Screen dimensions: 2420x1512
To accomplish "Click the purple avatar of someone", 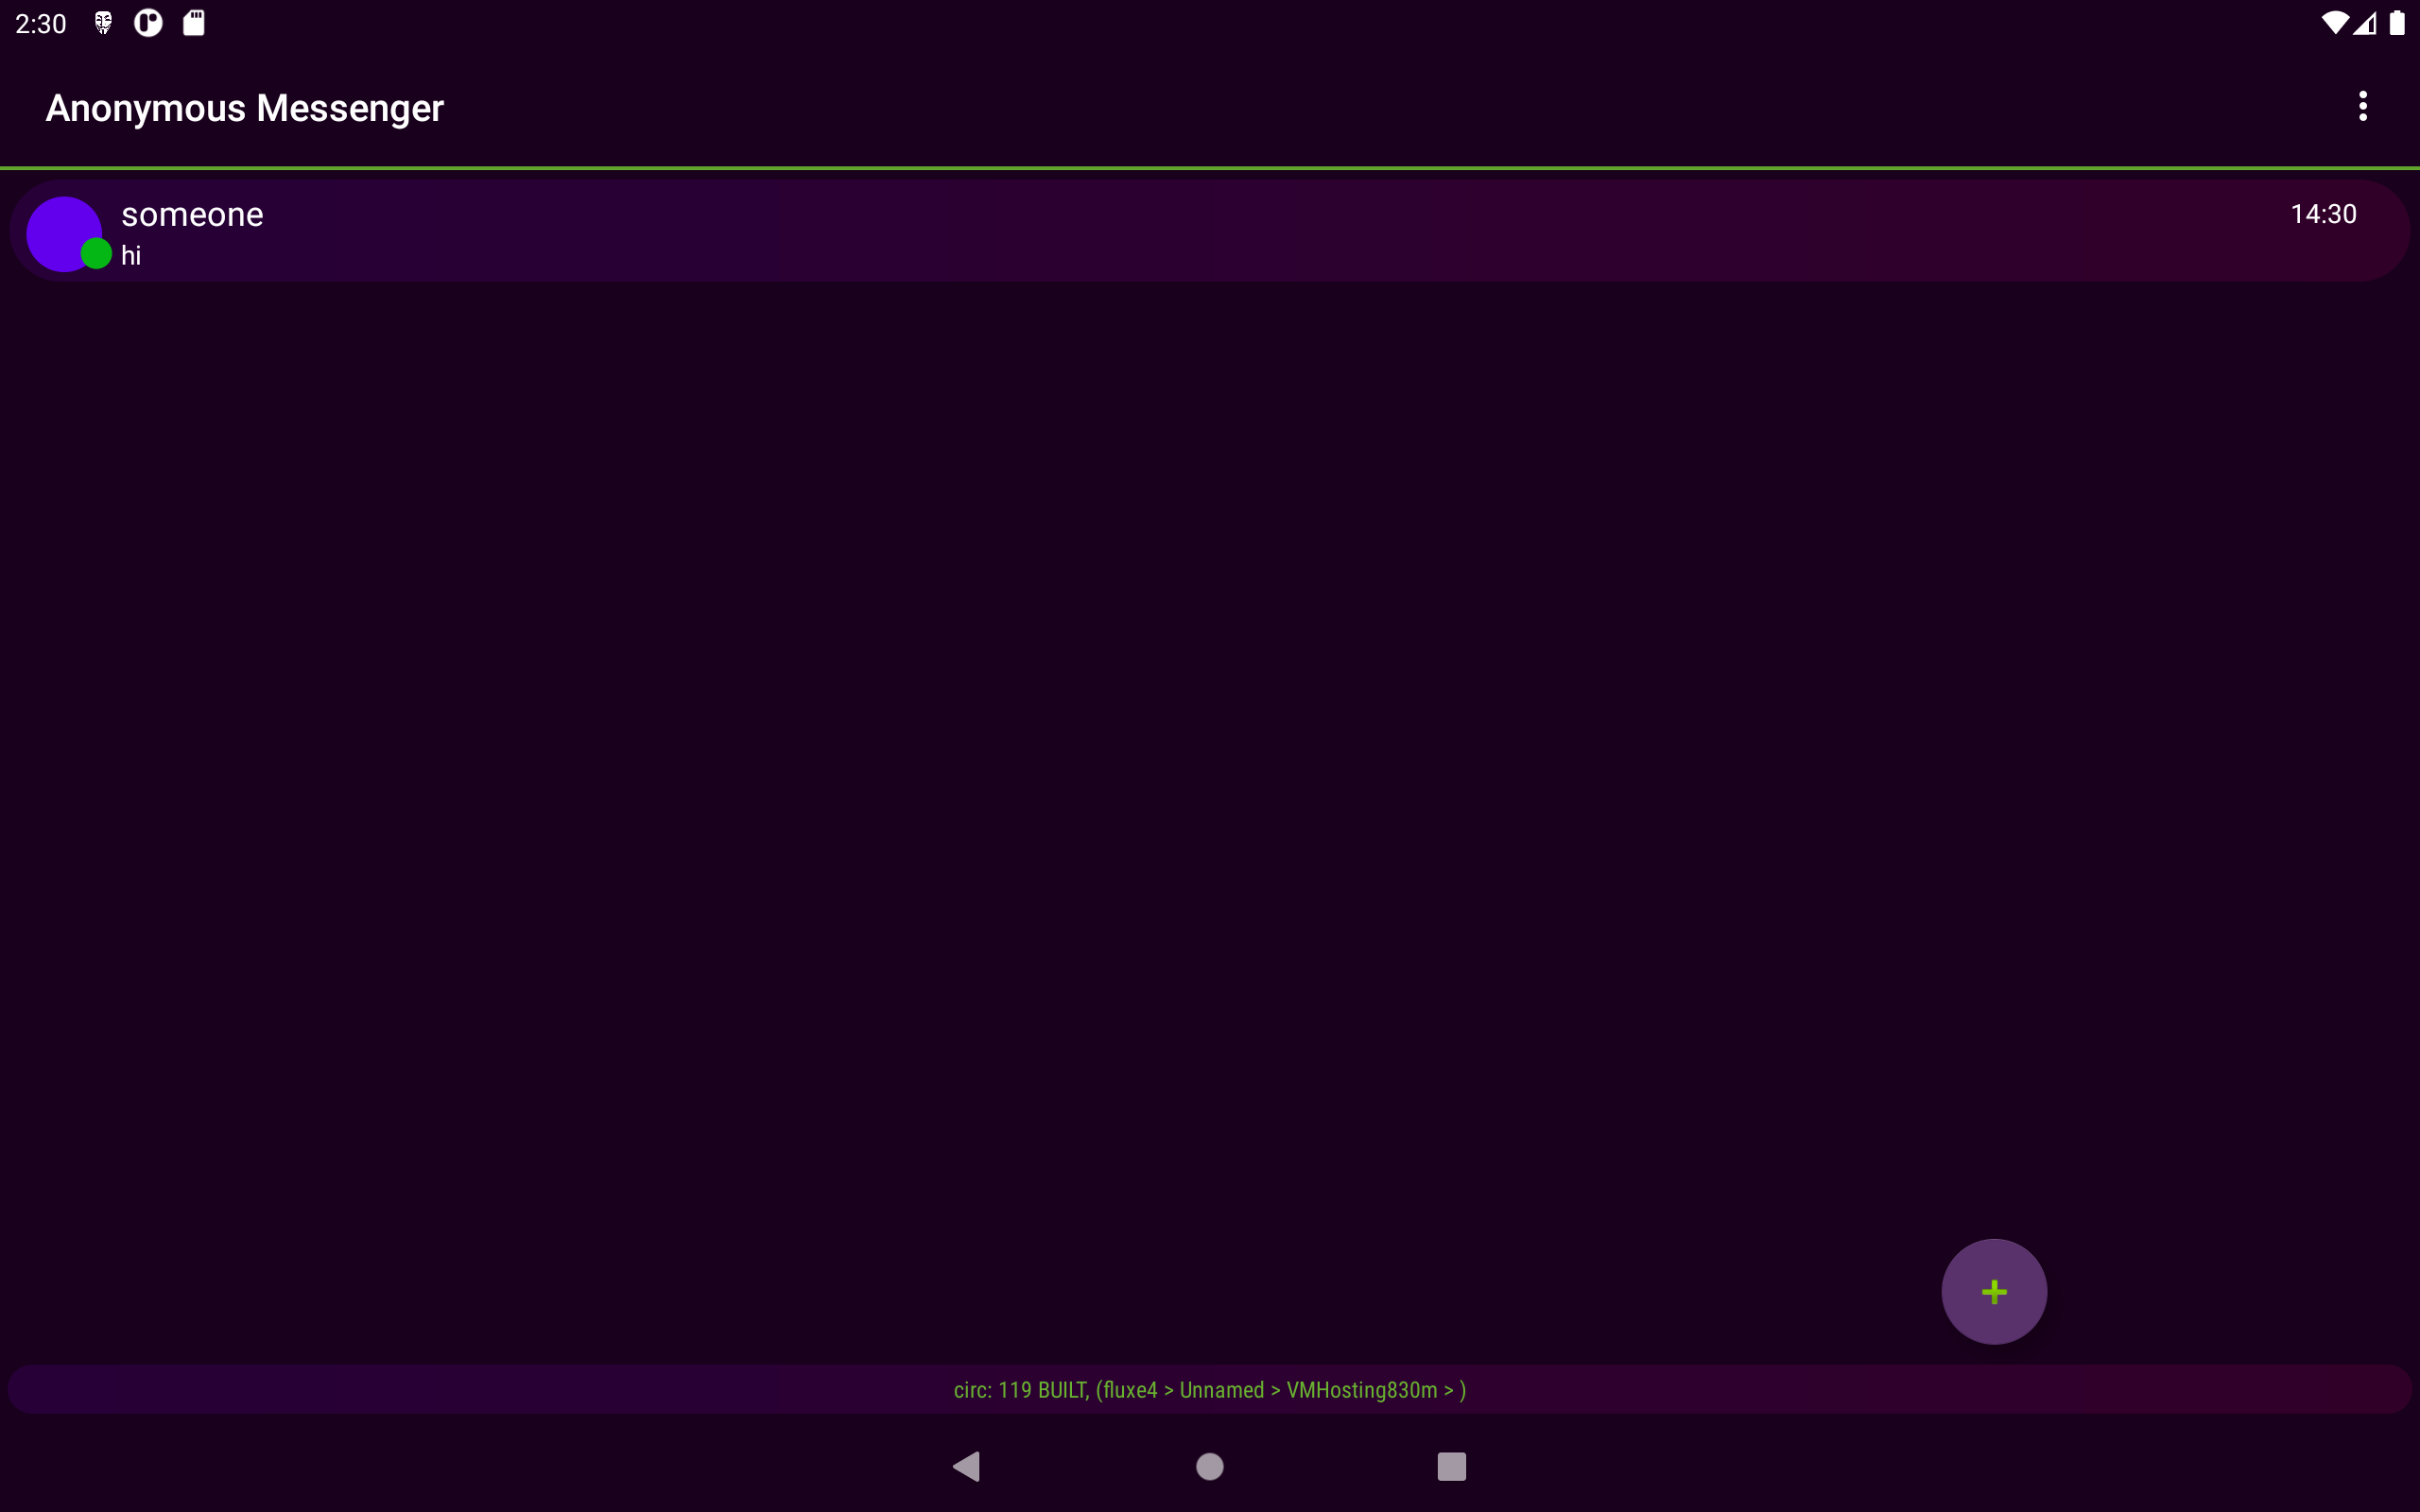I will tap(58, 229).
